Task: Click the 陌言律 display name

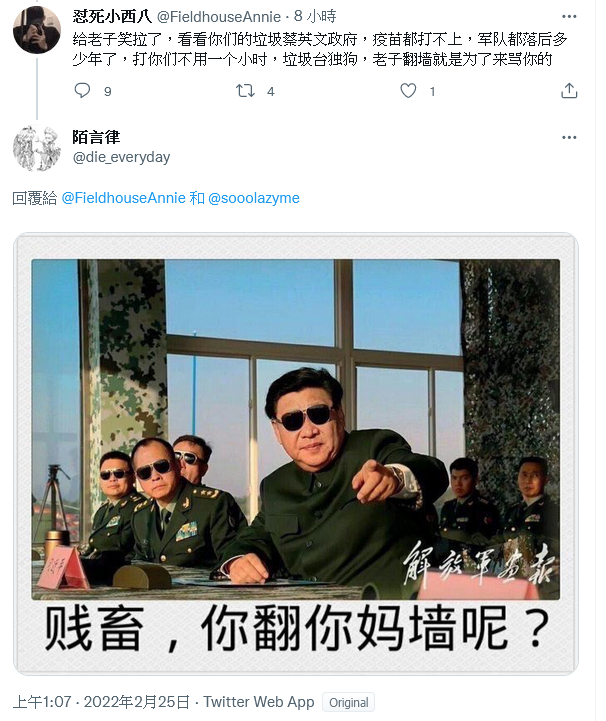Action: click(x=96, y=137)
